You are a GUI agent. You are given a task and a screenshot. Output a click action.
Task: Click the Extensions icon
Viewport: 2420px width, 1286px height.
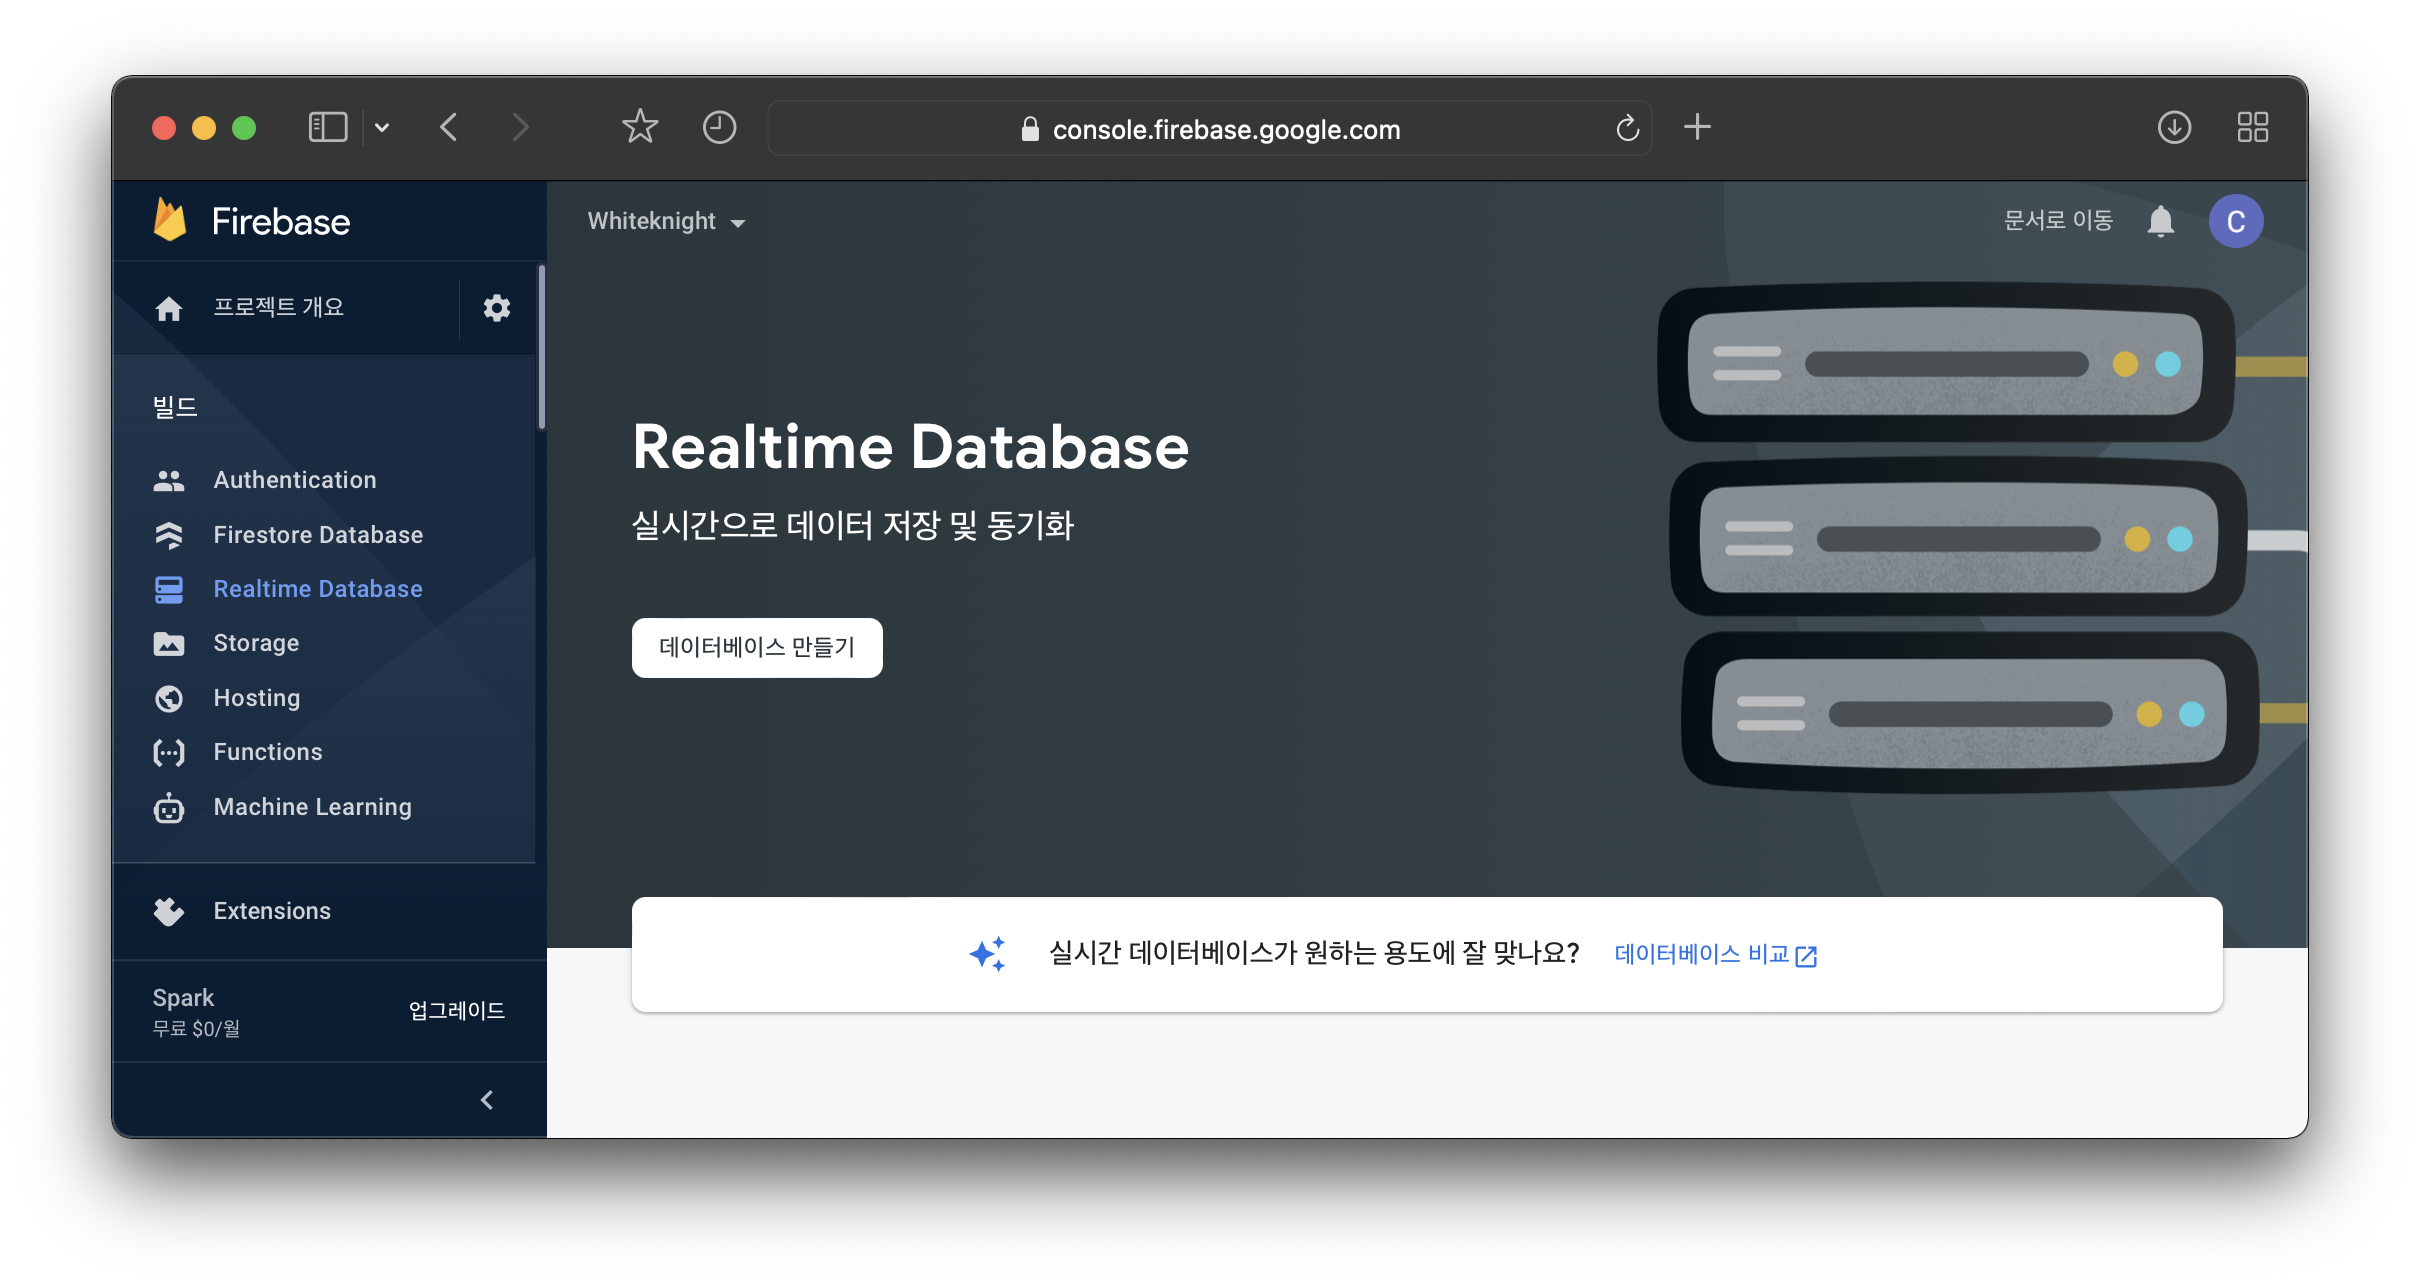[x=169, y=911]
